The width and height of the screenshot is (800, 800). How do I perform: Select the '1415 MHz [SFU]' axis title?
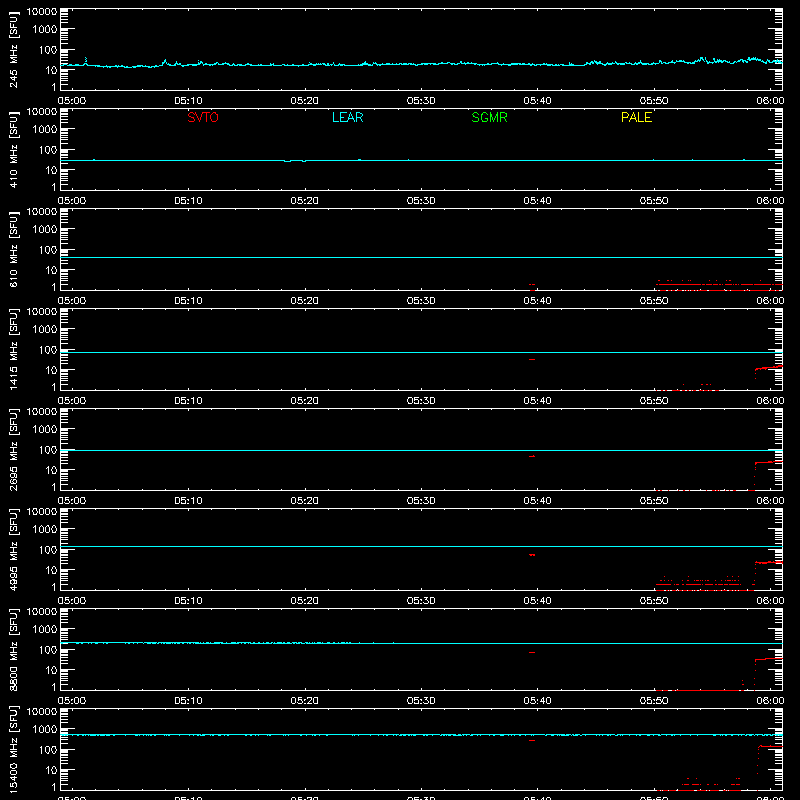click(14, 349)
